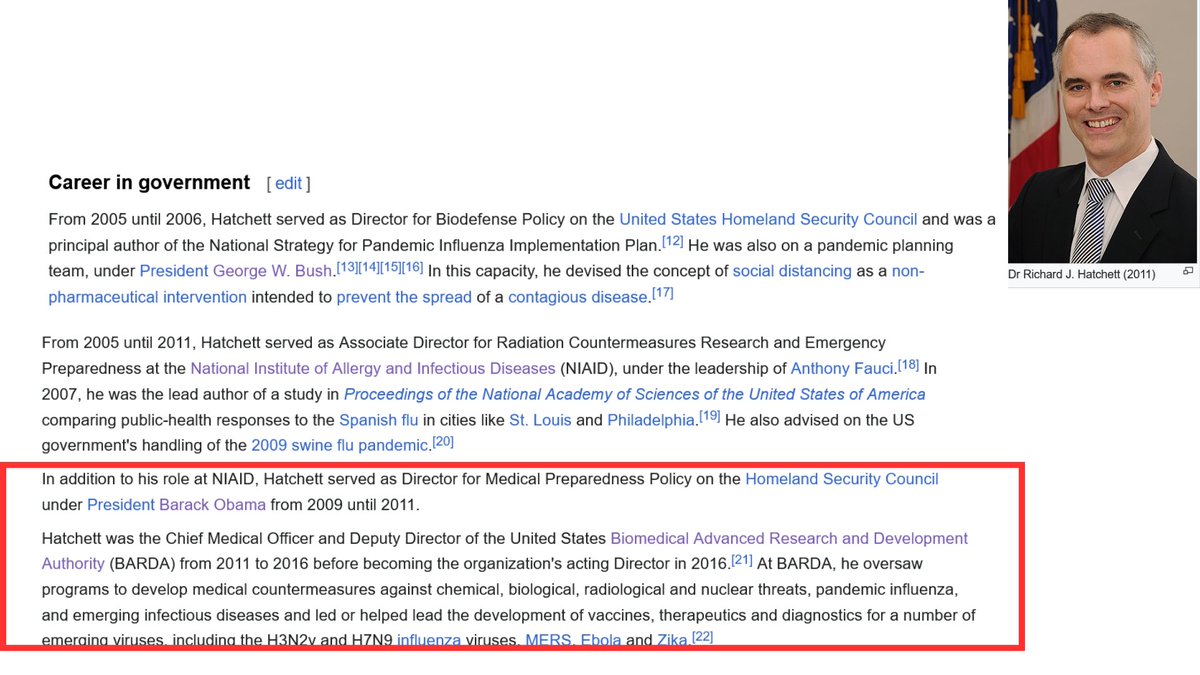
Task: Click the edit link beside Career in government
Action: click(288, 183)
